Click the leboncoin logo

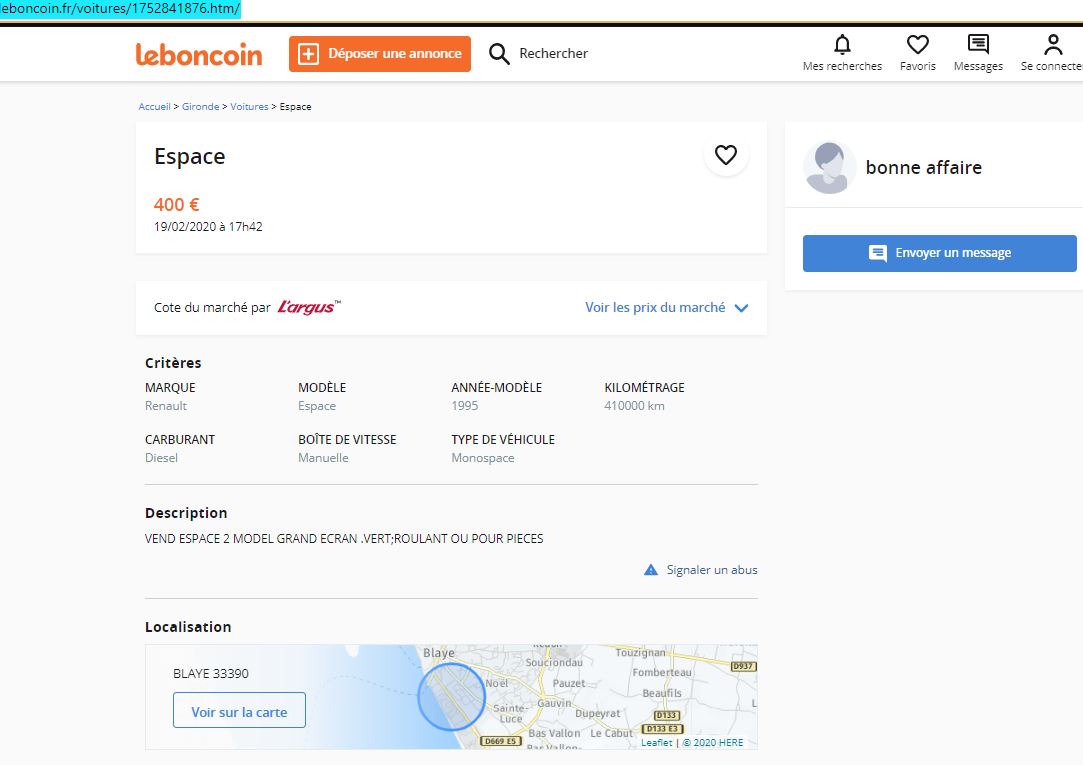(199, 54)
